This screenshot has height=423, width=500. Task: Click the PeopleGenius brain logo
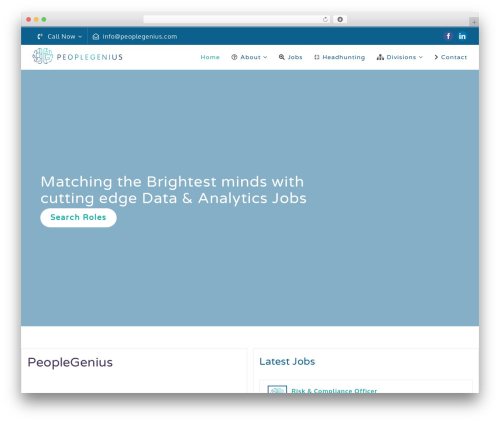coord(43,56)
